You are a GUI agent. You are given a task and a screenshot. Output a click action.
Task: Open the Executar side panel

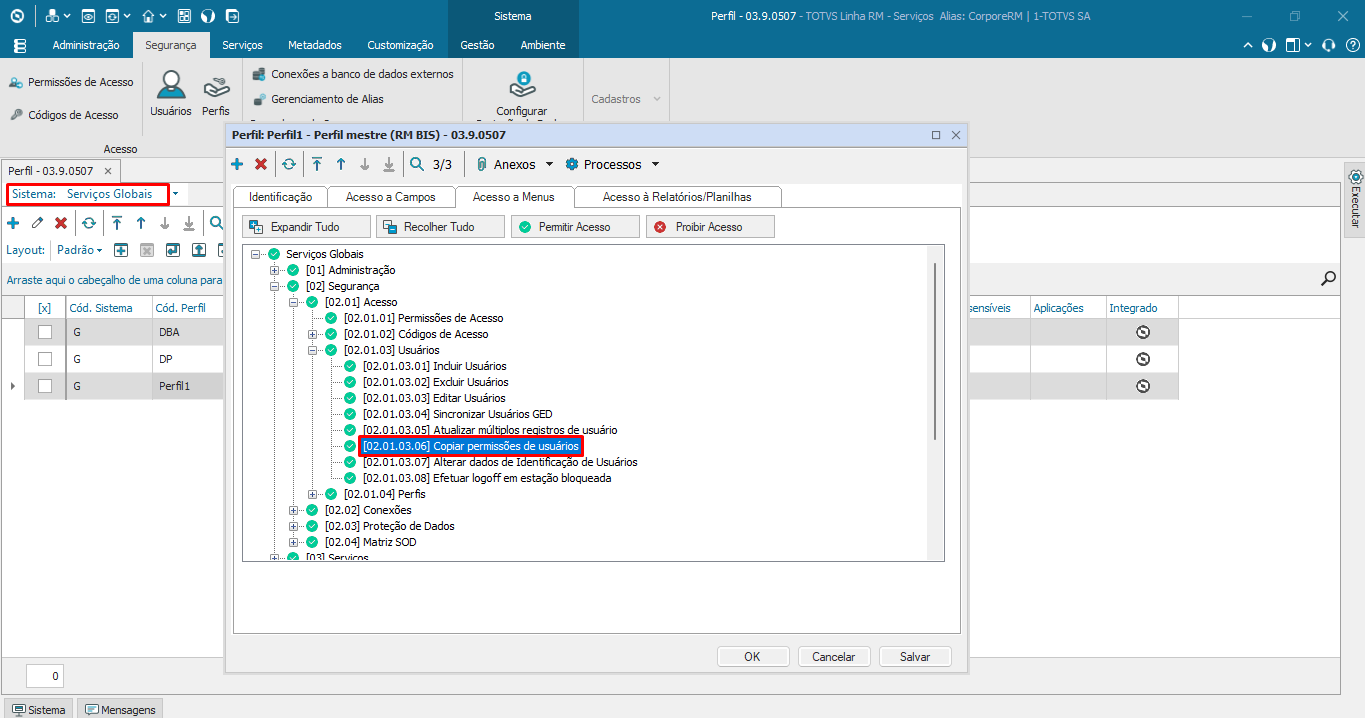(x=1355, y=198)
